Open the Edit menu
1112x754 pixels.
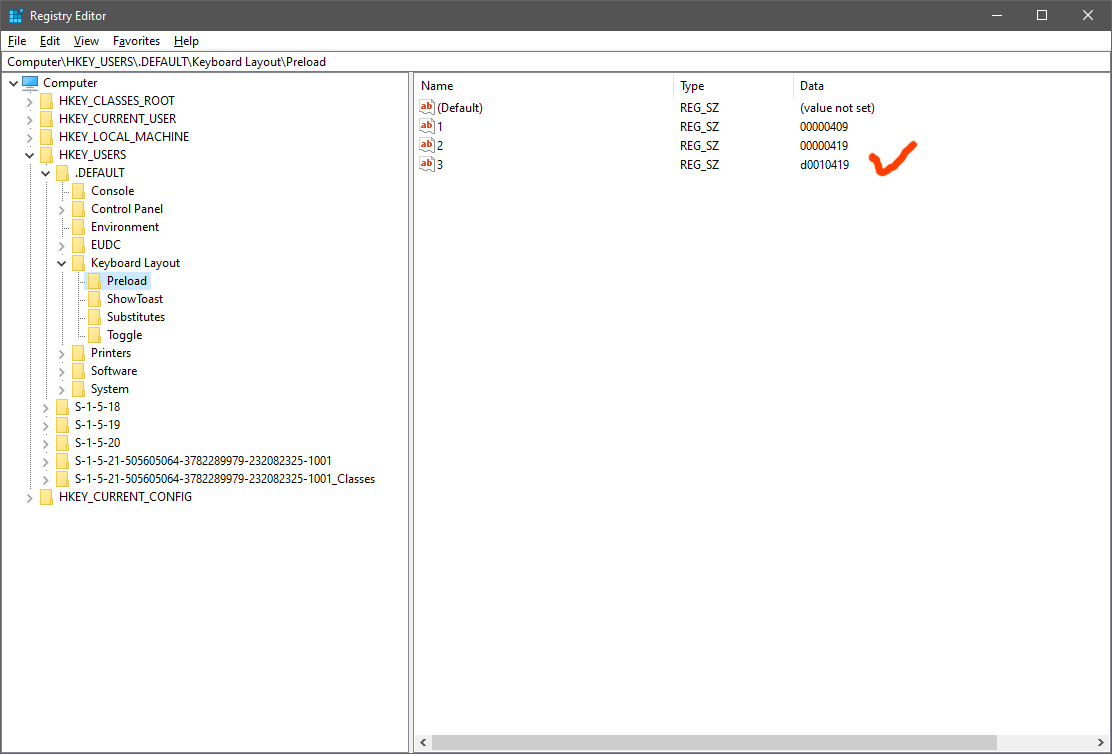pyautogui.click(x=50, y=41)
